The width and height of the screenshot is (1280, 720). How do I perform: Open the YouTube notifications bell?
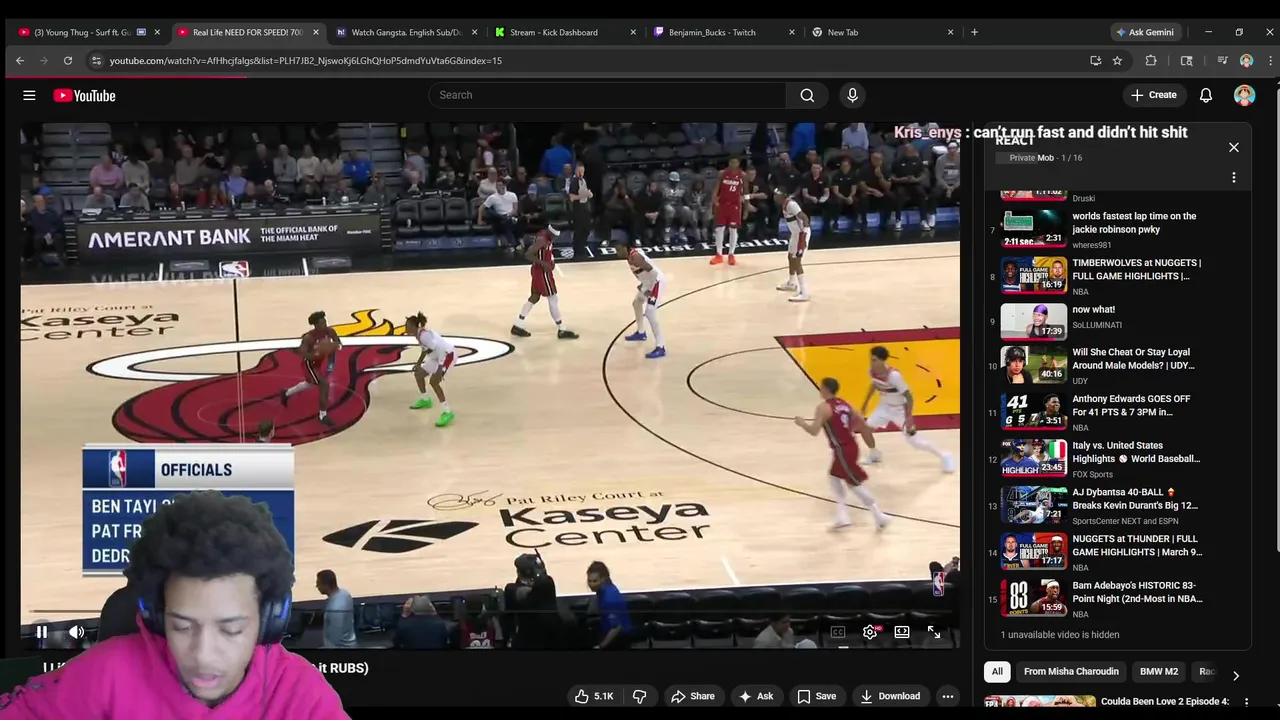click(x=1206, y=95)
